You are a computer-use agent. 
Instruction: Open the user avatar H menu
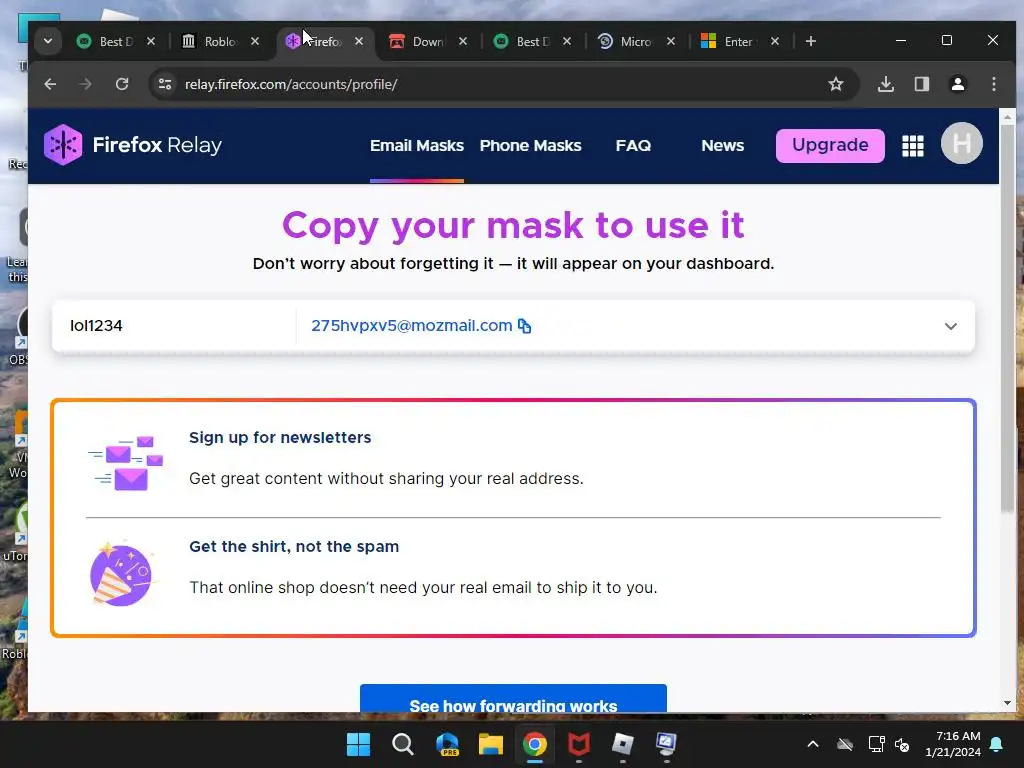pos(961,144)
